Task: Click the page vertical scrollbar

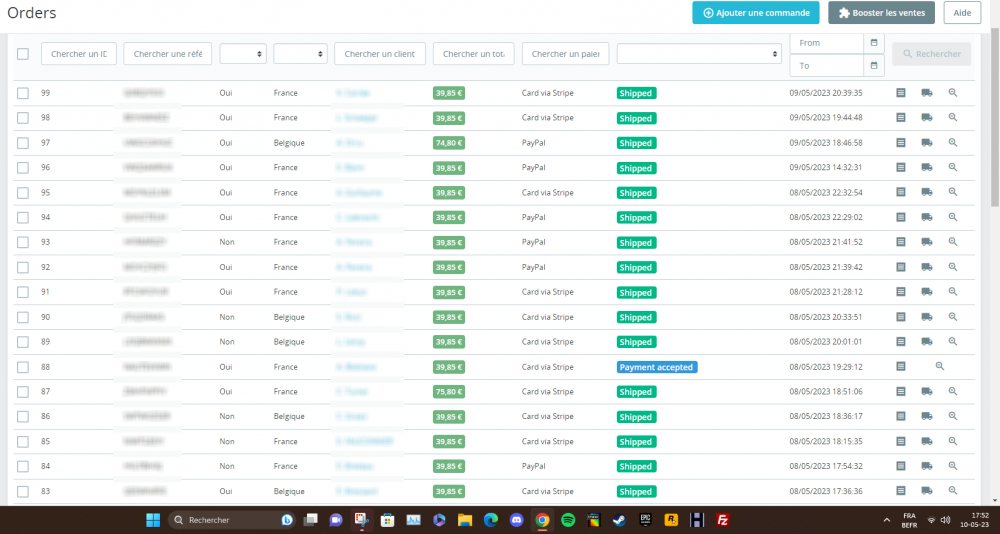Action: tap(995, 117)
